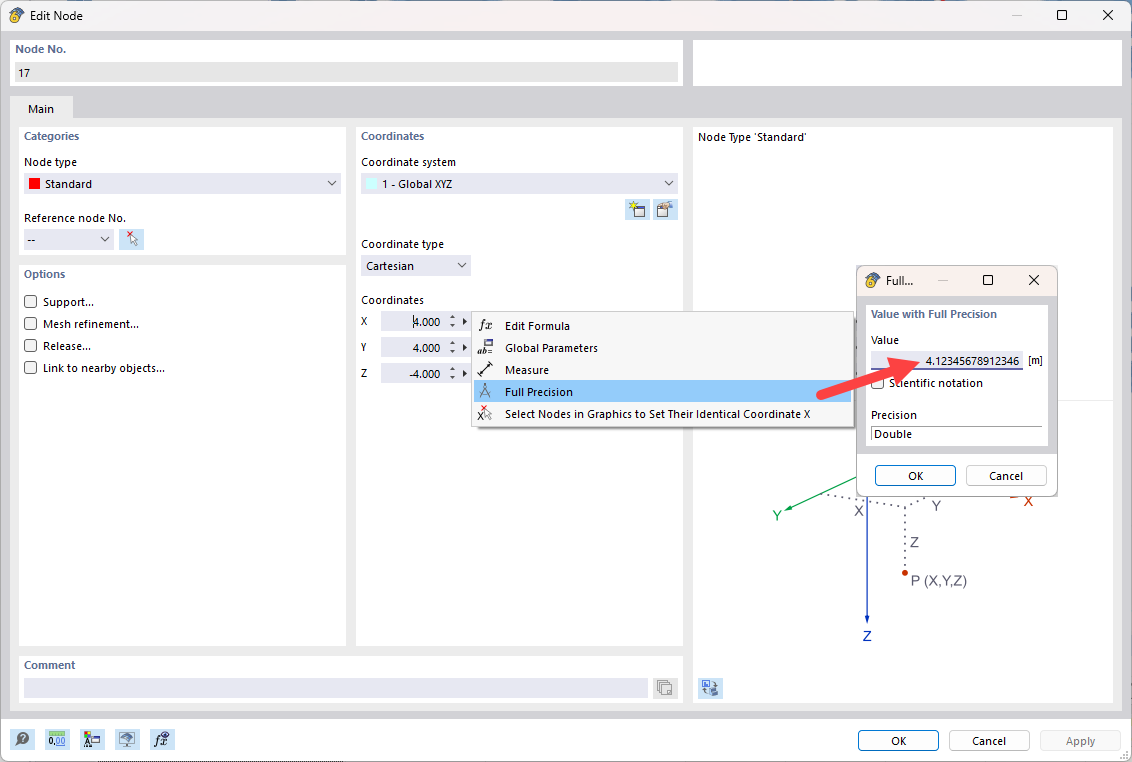Enable the Support option checkbox
1132x762 pixels.
(x=31, y=302)
